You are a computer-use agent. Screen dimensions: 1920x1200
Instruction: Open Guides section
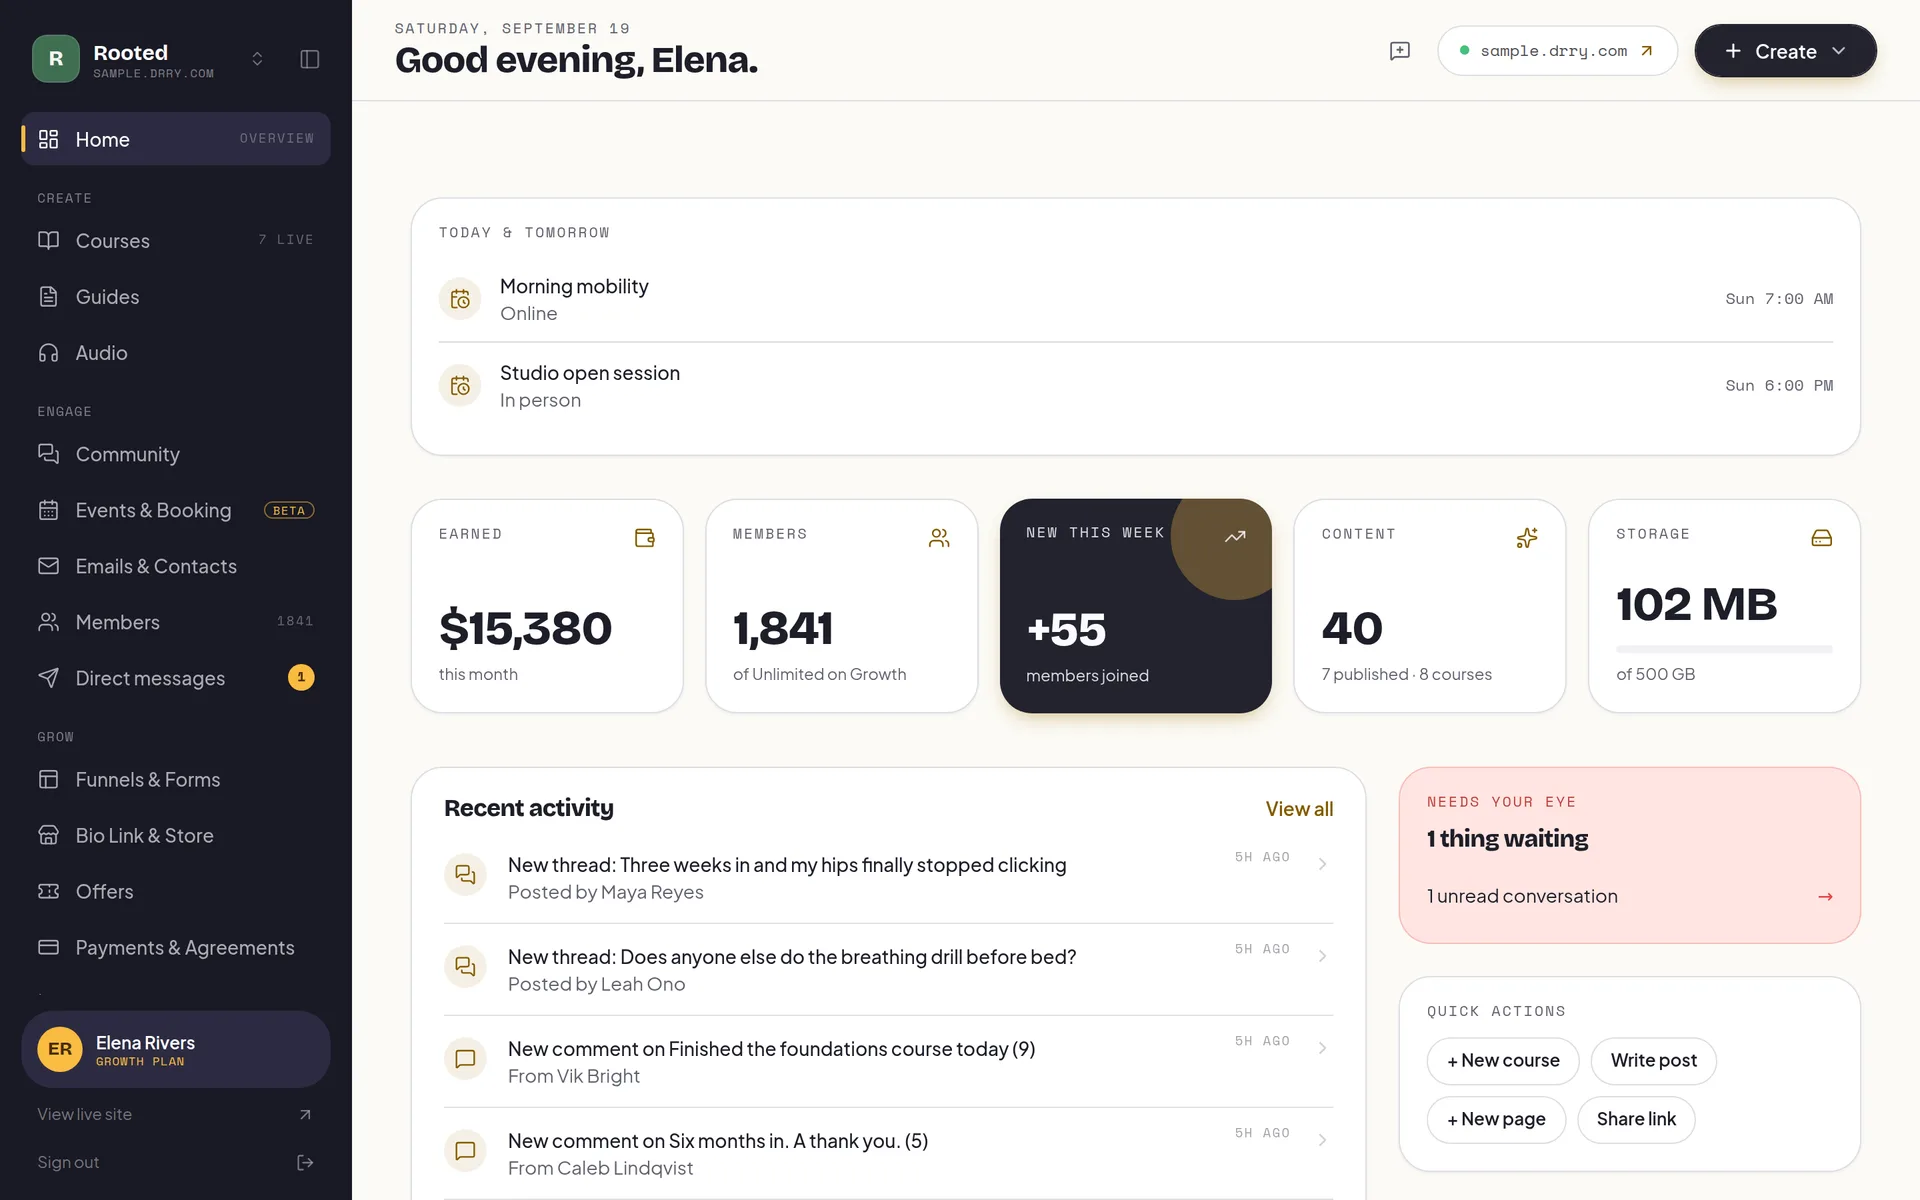click(176, 297)
